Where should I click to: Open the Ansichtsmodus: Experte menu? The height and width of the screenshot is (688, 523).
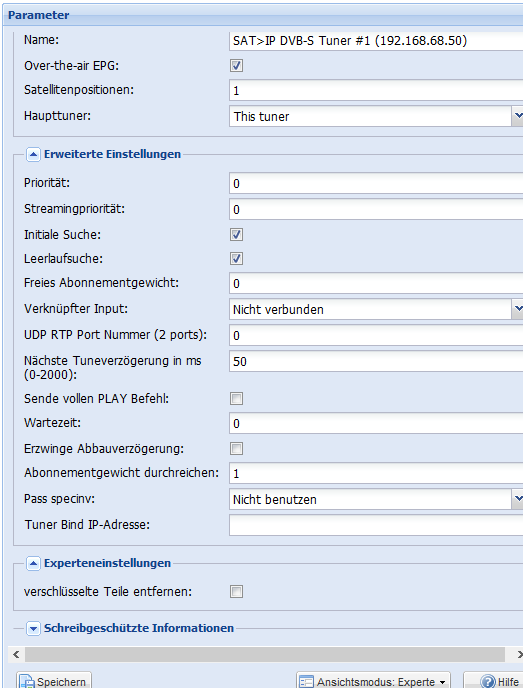pyautogui.click(x=373, y=681)
